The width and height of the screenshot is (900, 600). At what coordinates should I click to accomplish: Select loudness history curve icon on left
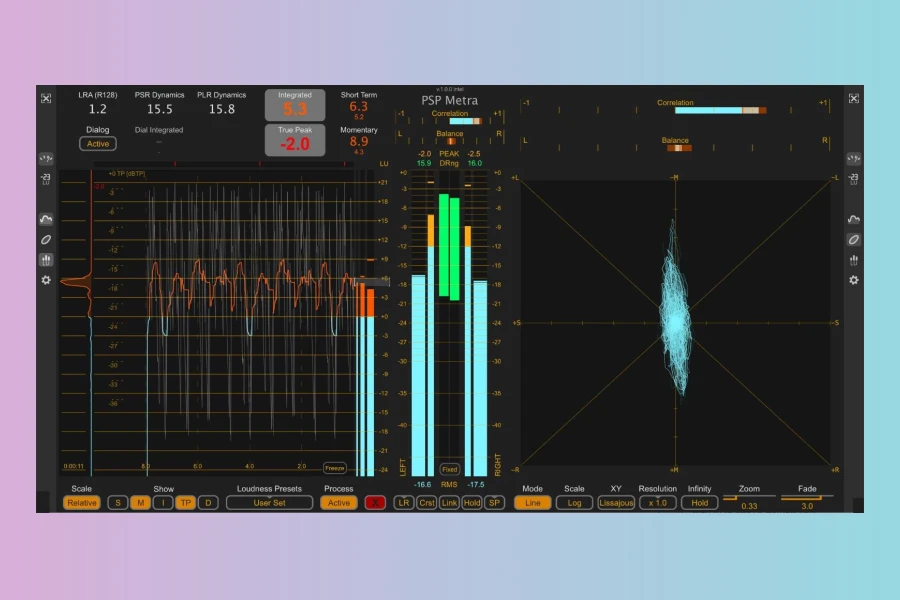click(46, 219)
